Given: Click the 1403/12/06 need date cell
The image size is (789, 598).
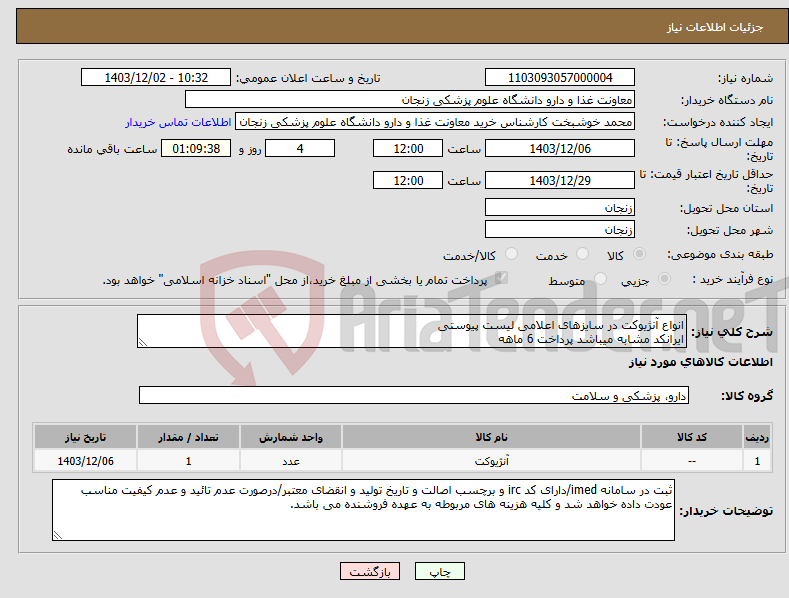Looking at the screenshot, I should coord(85,461).
